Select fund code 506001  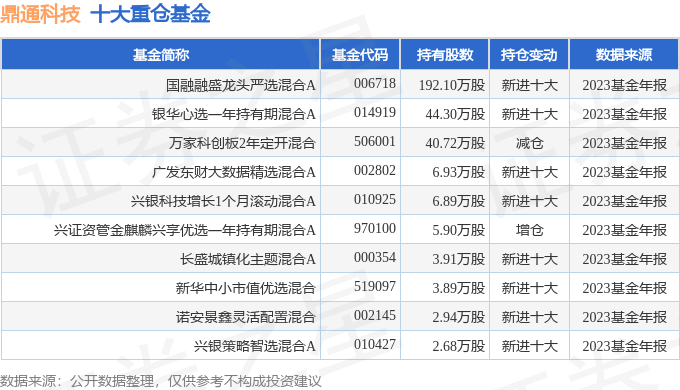click(x=375, y=141)
